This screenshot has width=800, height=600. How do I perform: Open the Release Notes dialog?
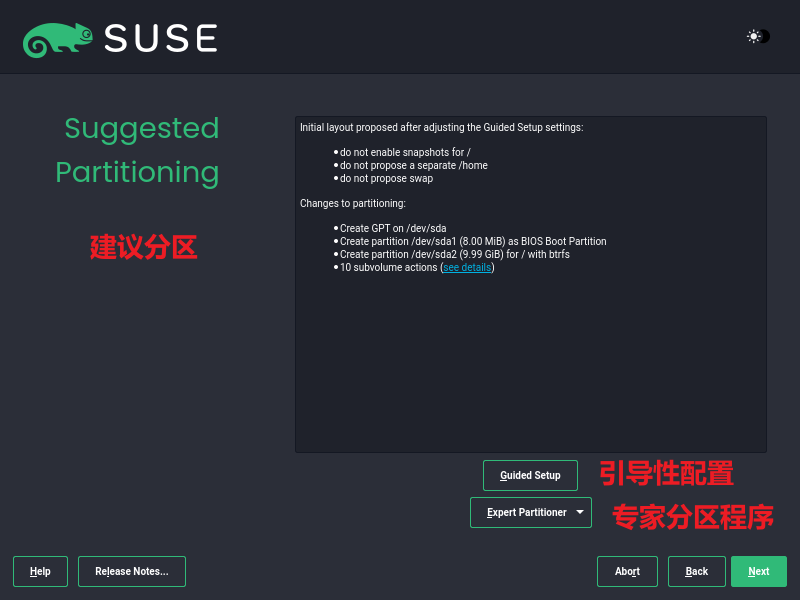(131, 571)
